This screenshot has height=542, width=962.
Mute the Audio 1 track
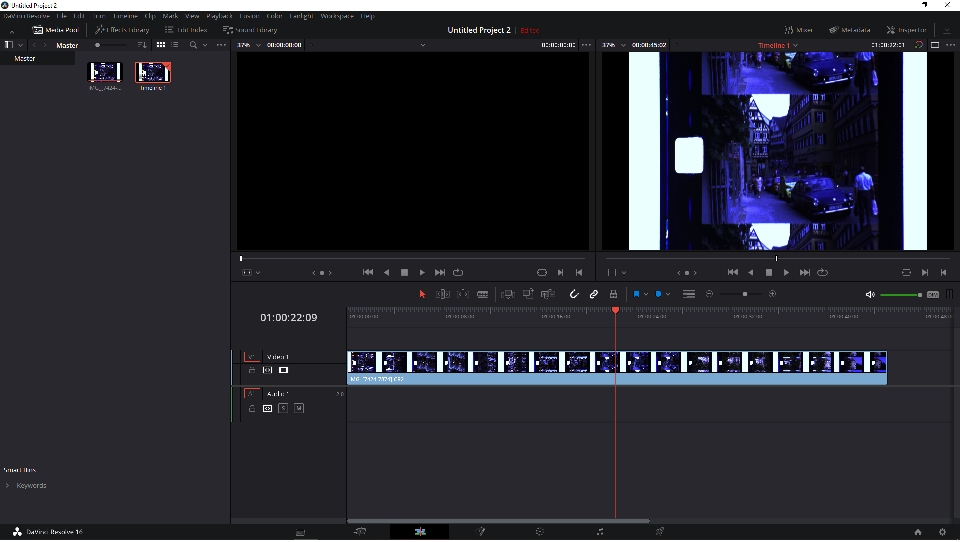tap(299, 408)
